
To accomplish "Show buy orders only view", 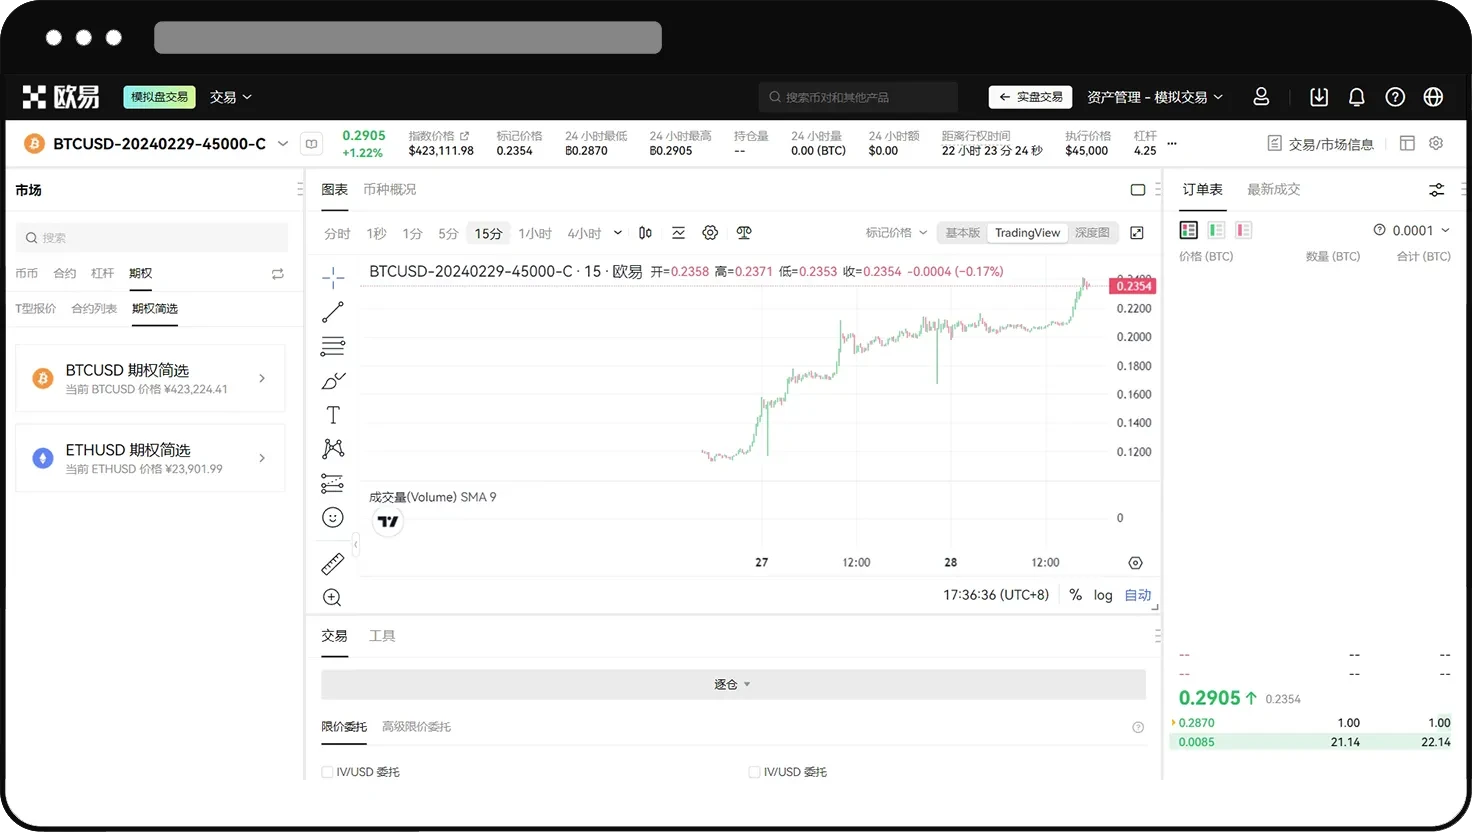I will coord(1216,230).
